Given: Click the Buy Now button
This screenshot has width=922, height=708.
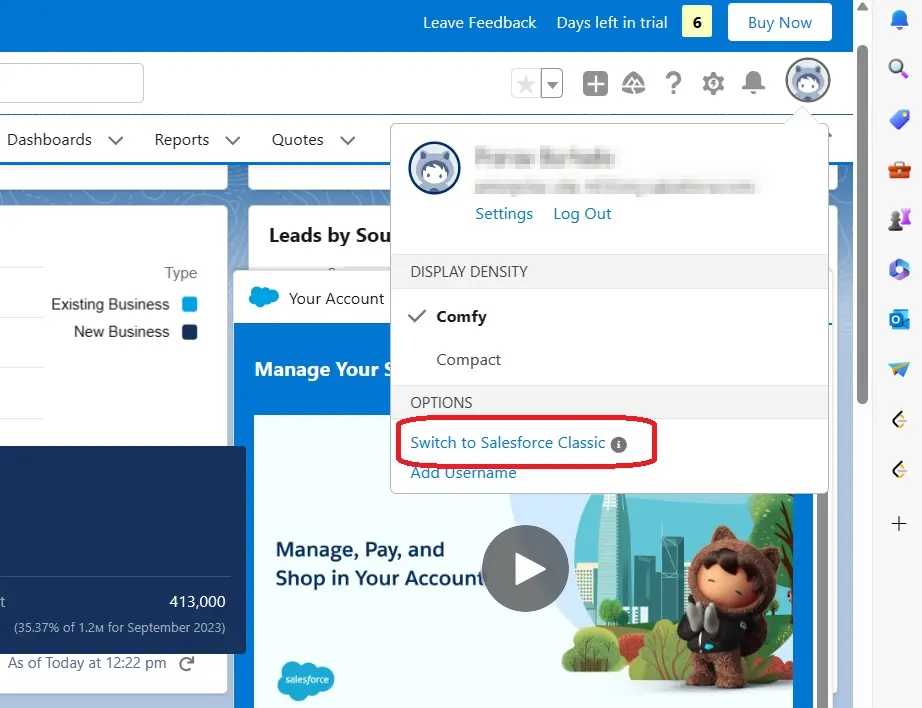Looking at the screenshot, I should 780,22.
